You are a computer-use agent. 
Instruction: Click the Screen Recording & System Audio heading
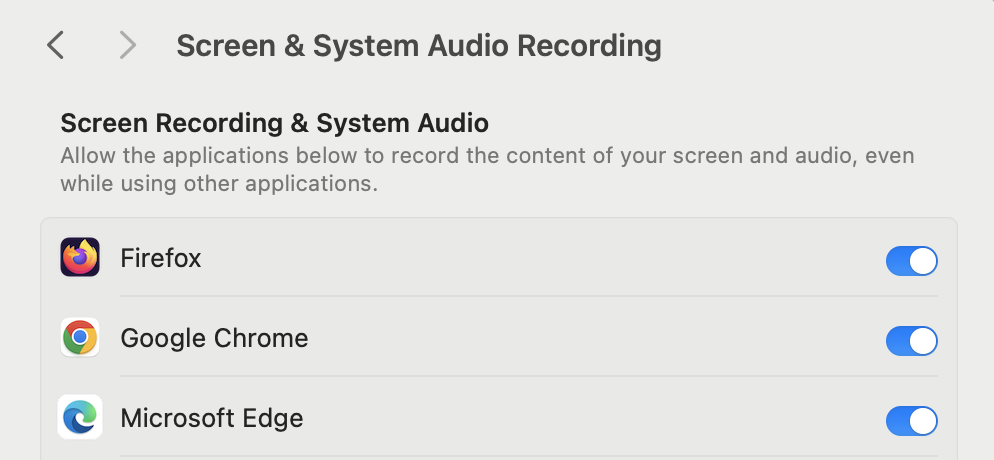pos(274,123)
